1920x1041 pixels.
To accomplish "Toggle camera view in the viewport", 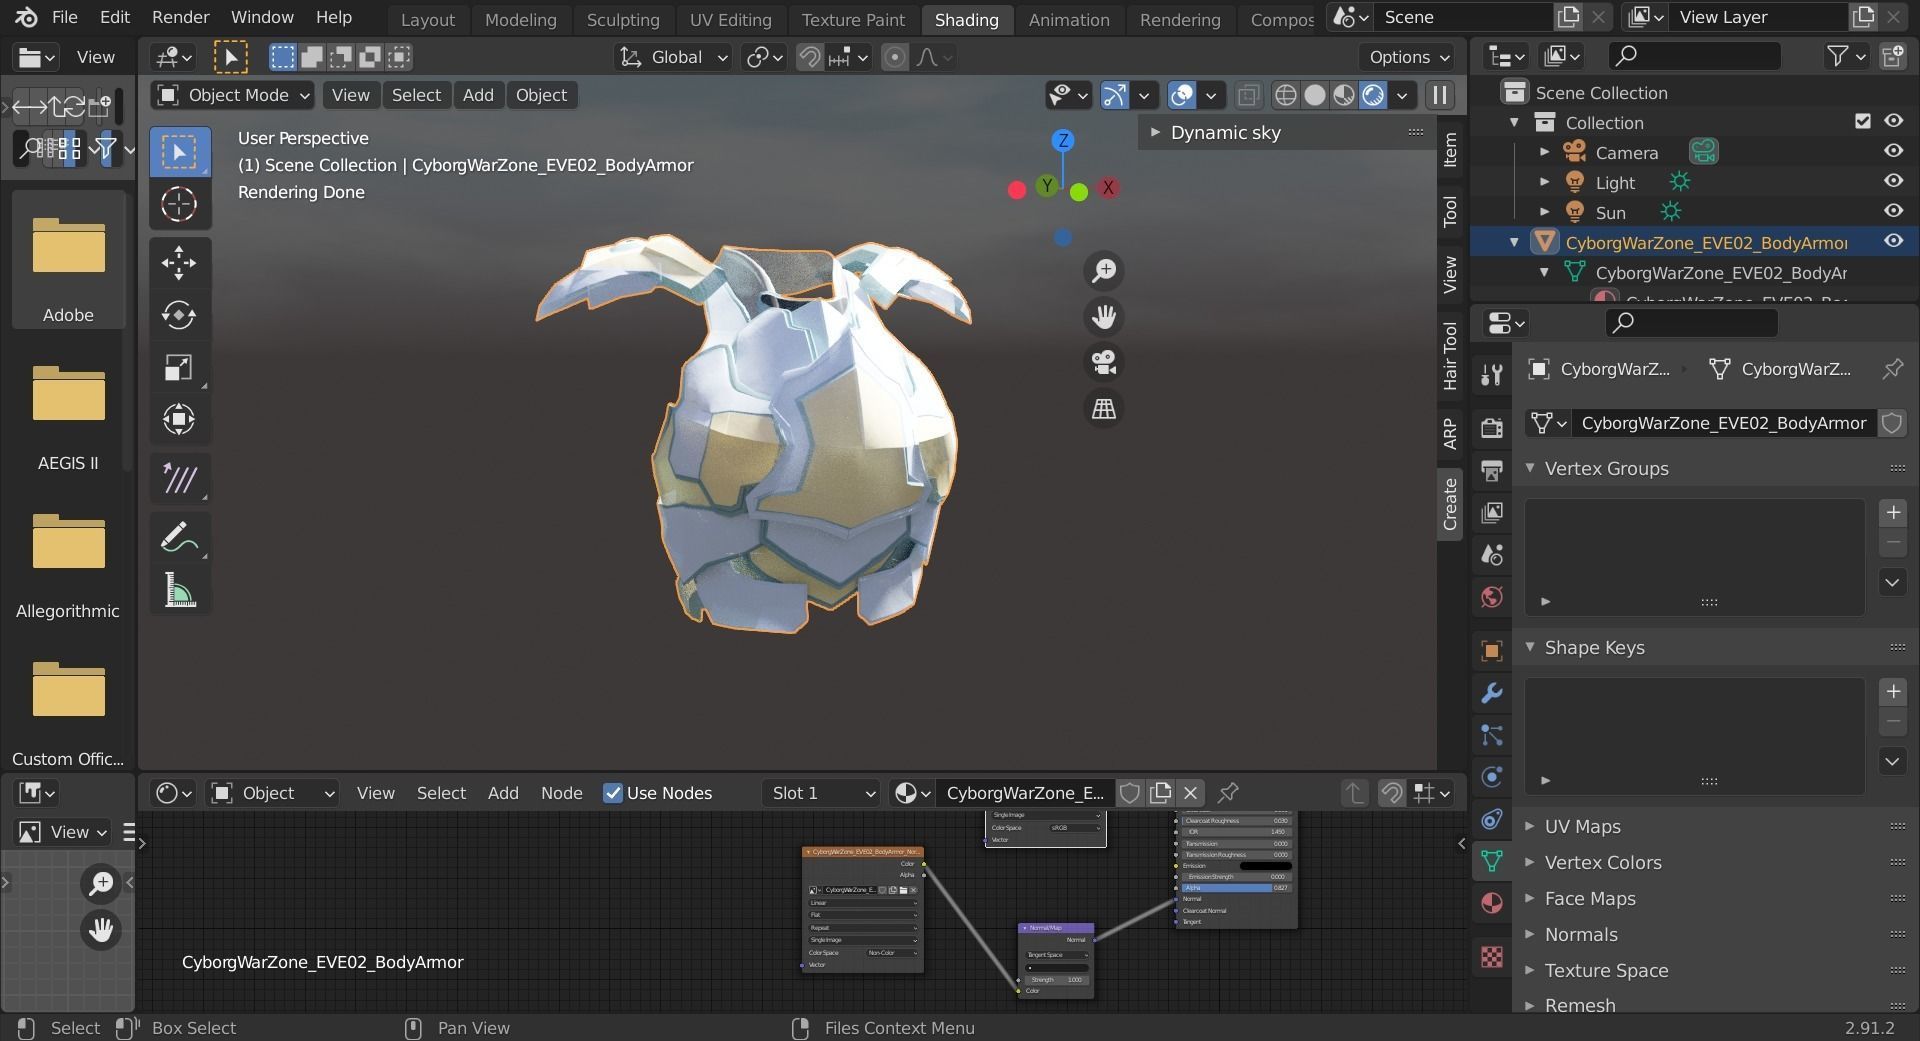I will (x=1104, y=362).
